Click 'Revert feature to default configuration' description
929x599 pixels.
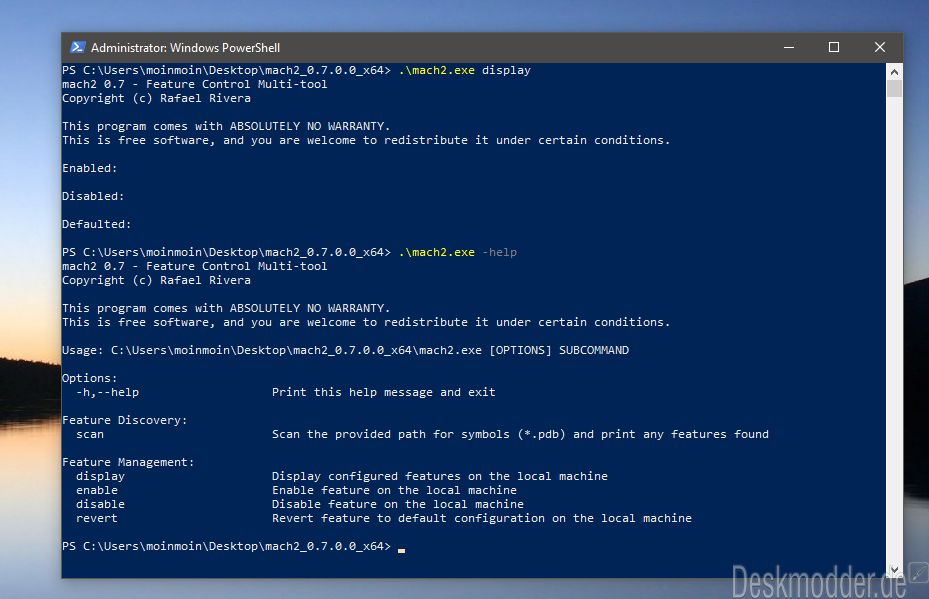point(482,518)
